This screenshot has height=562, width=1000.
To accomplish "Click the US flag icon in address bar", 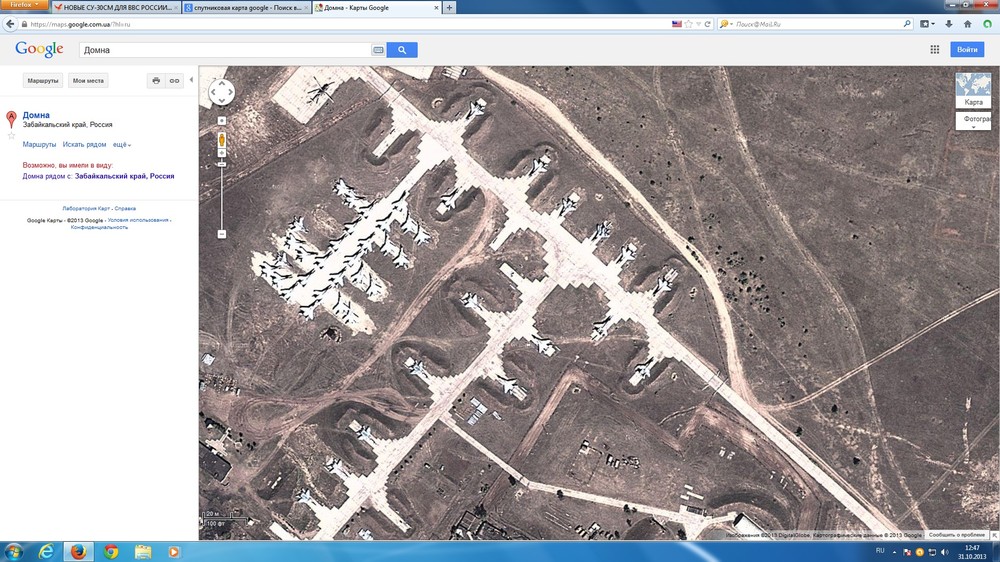I will pos(677,24).
